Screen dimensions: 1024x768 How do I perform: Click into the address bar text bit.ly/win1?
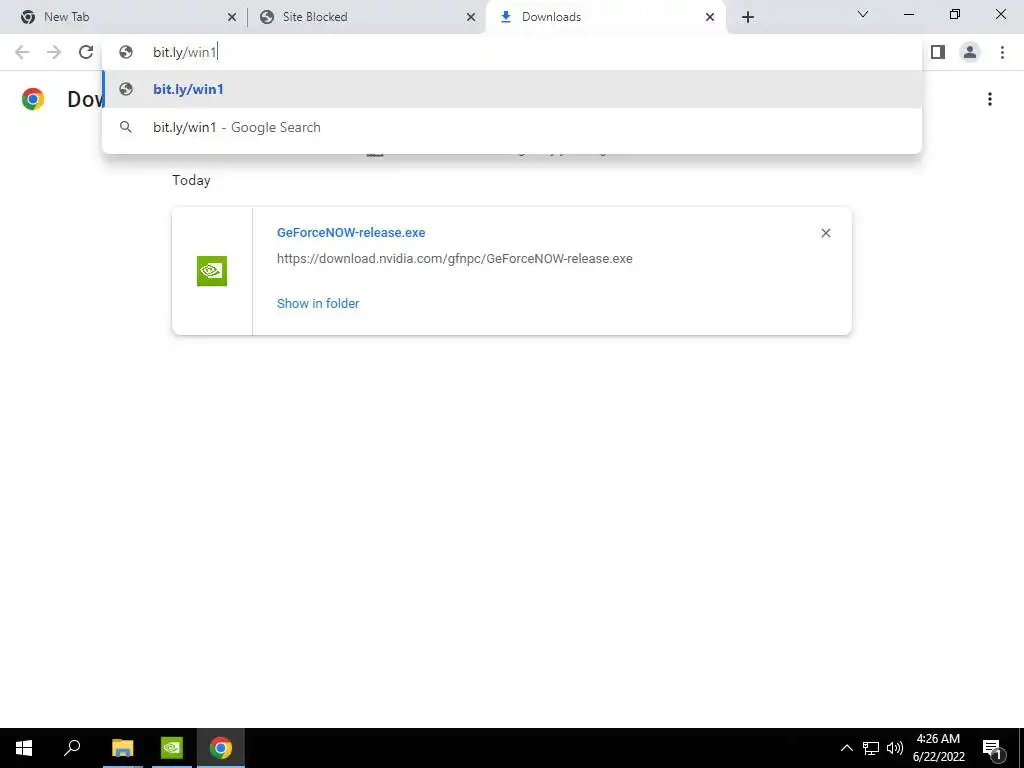click(x=184, y=52)
